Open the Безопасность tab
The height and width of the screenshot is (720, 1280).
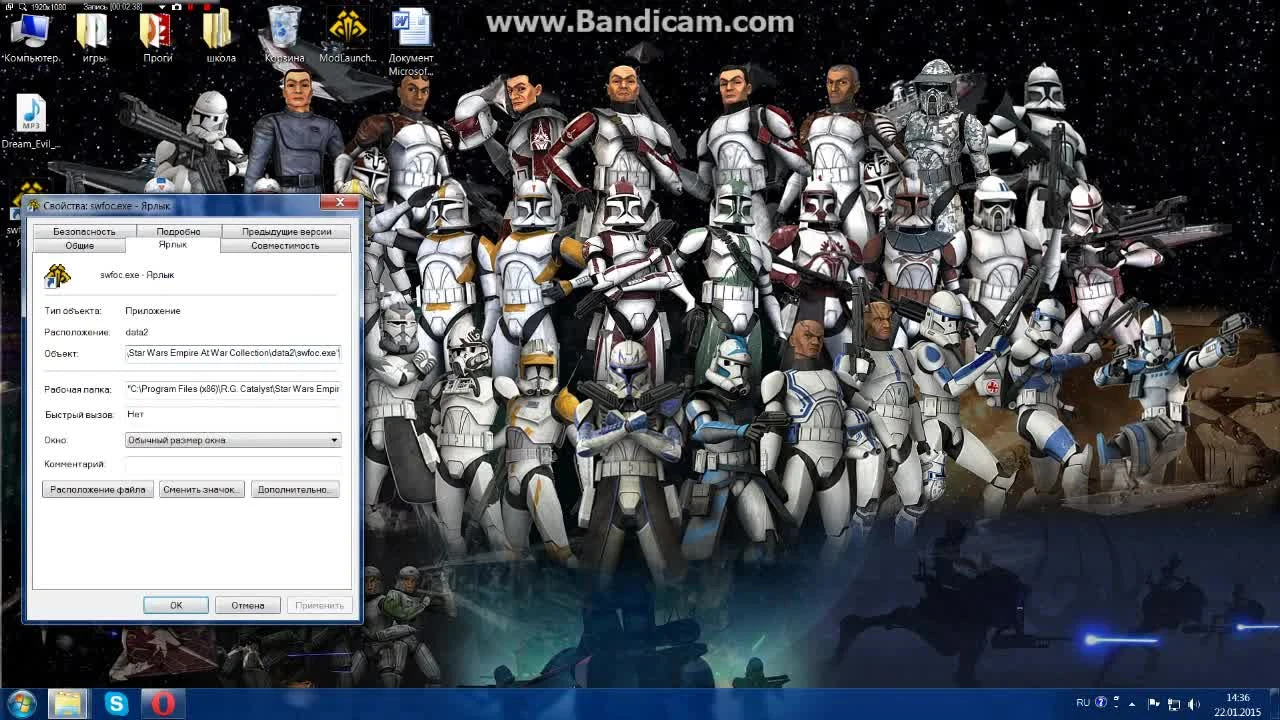[x=83, y=231]
